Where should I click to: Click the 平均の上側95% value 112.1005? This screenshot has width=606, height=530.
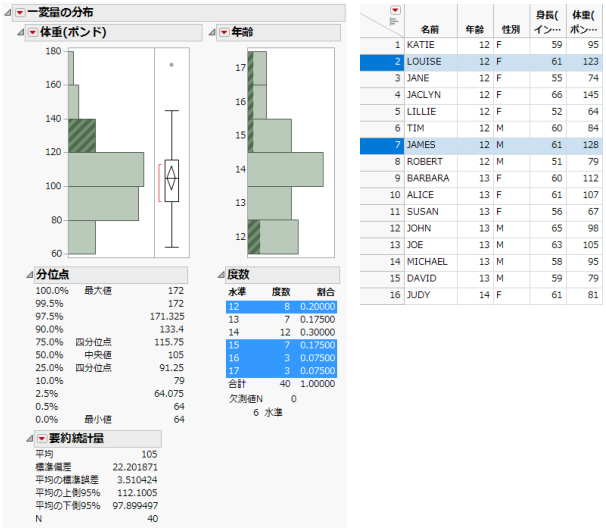coord(137,493)
